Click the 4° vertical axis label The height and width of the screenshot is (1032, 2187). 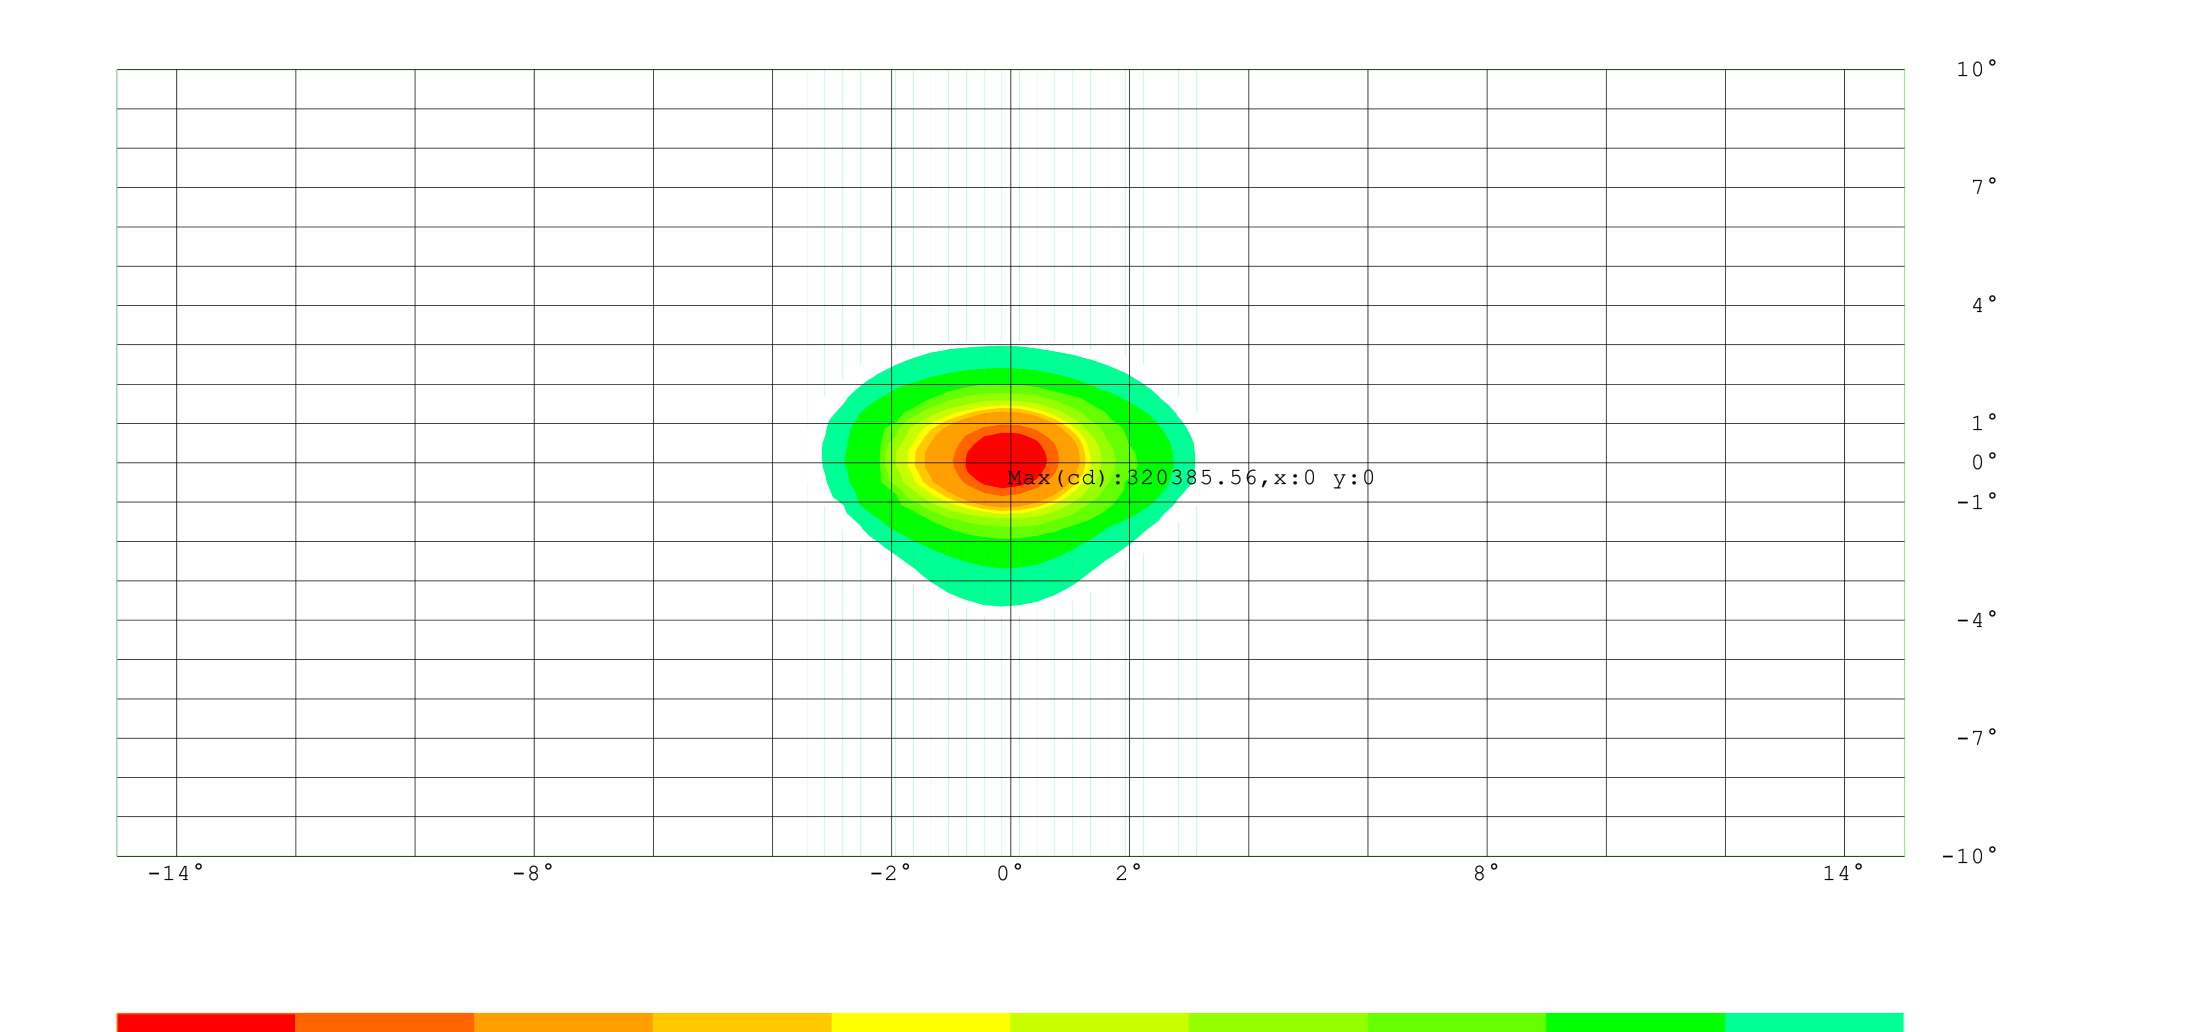tap(1985, 305)
